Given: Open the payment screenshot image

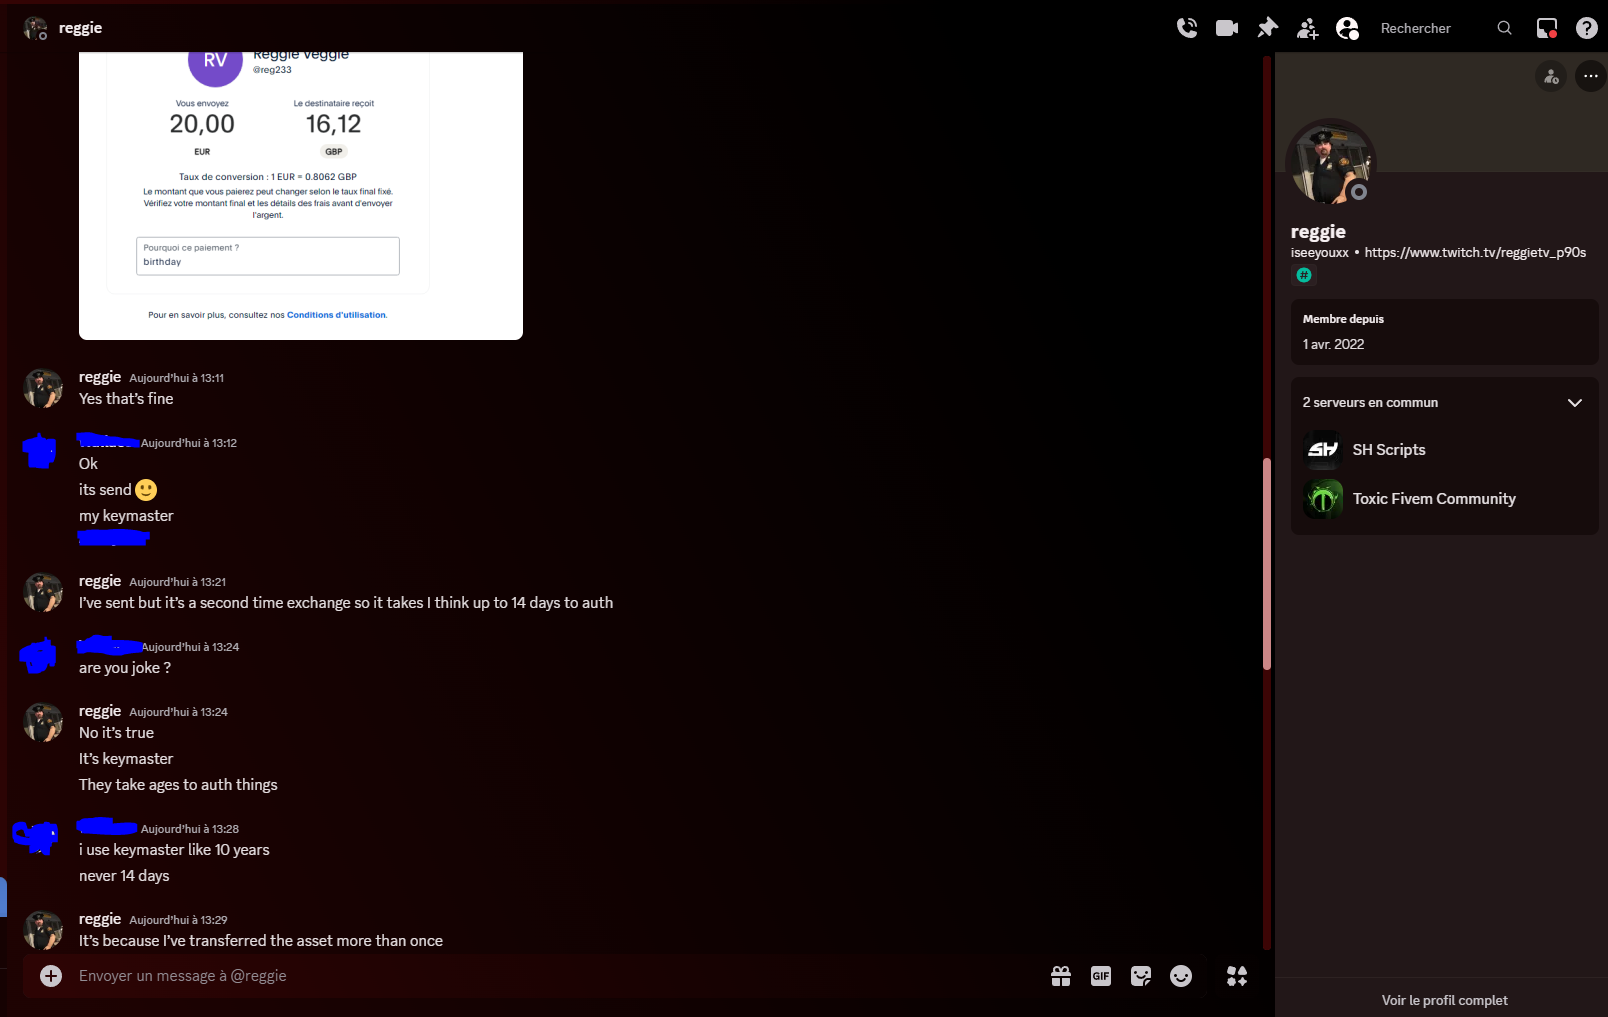Looking at the screenshot, I should (x=301, y=196).
